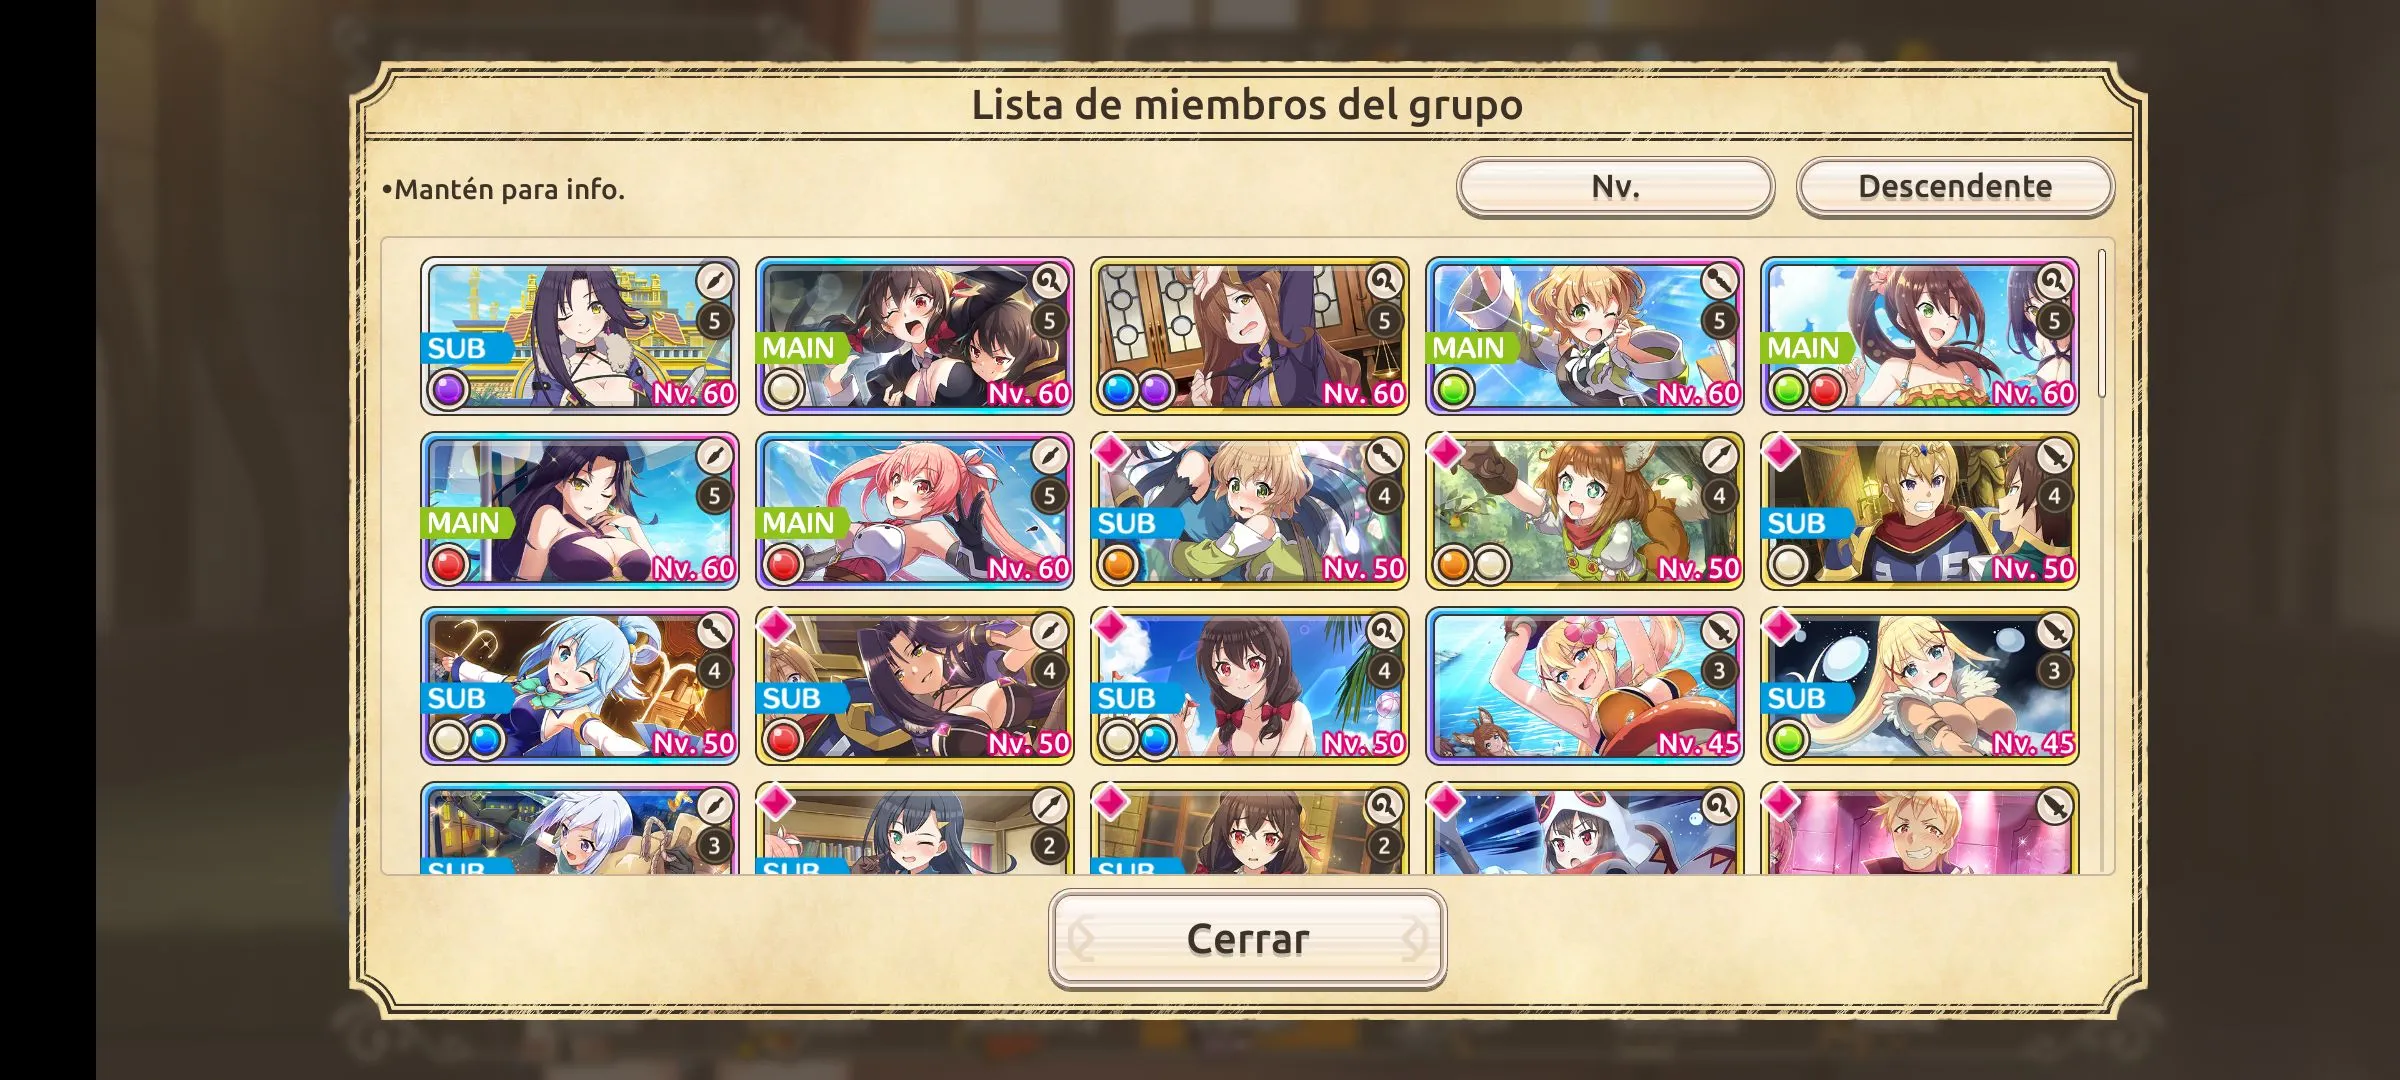This screenshot has width=2400, height=1080.
Task: Select the purple-haired swimsuit MAIN card
Action: (580, 511)
